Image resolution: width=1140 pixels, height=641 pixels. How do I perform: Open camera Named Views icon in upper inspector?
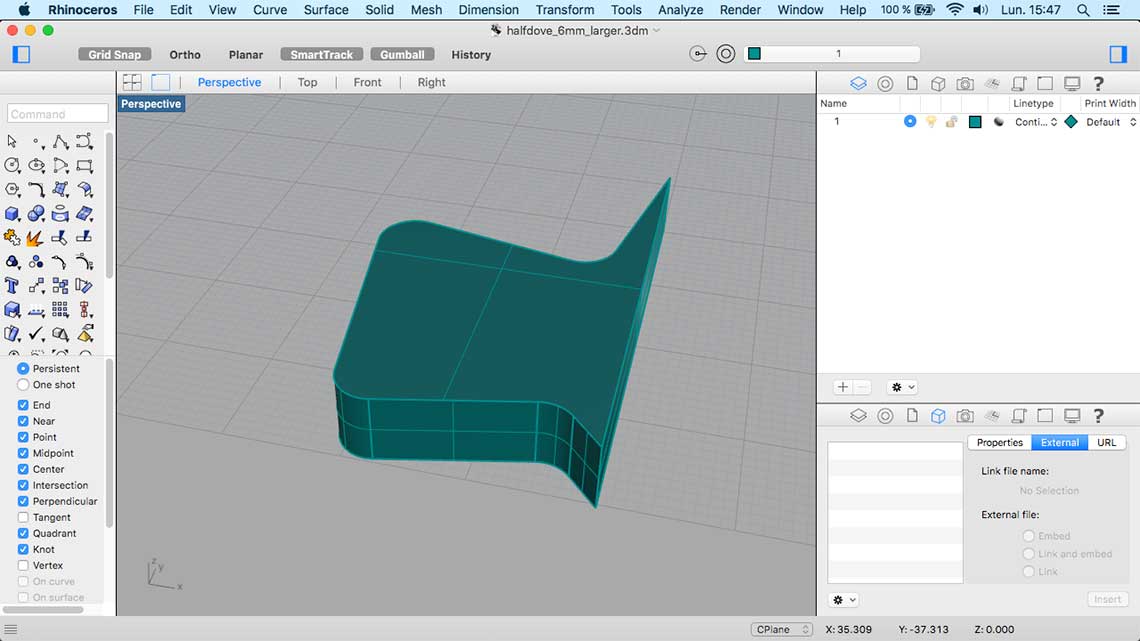965,84
